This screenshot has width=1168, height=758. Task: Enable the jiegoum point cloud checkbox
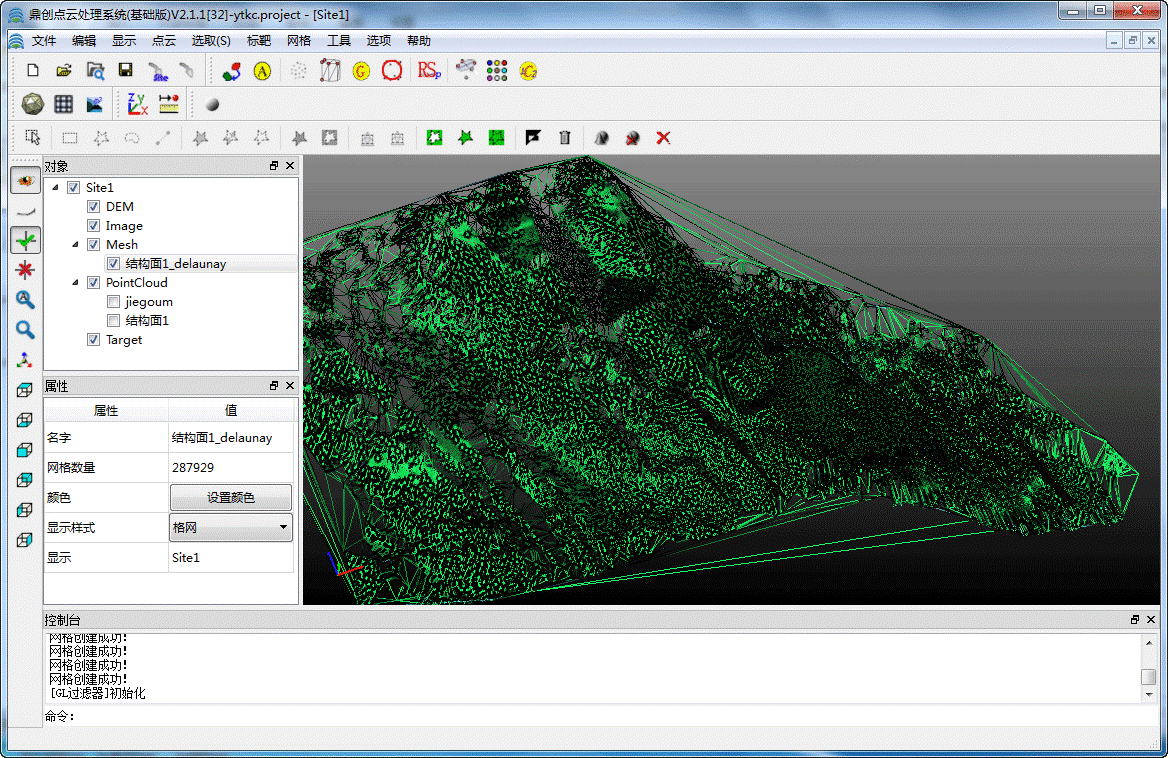tap(113, 302)
